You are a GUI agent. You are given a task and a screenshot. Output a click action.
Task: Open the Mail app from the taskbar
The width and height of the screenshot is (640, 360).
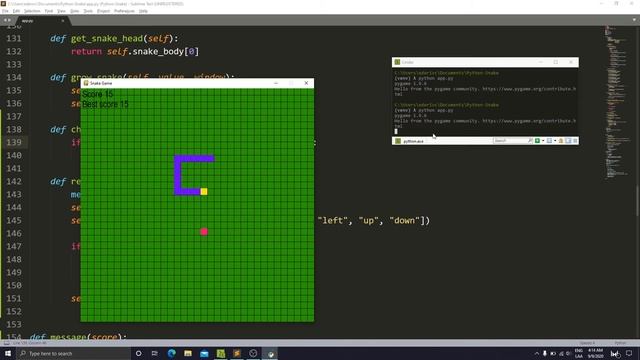(204, 353)
